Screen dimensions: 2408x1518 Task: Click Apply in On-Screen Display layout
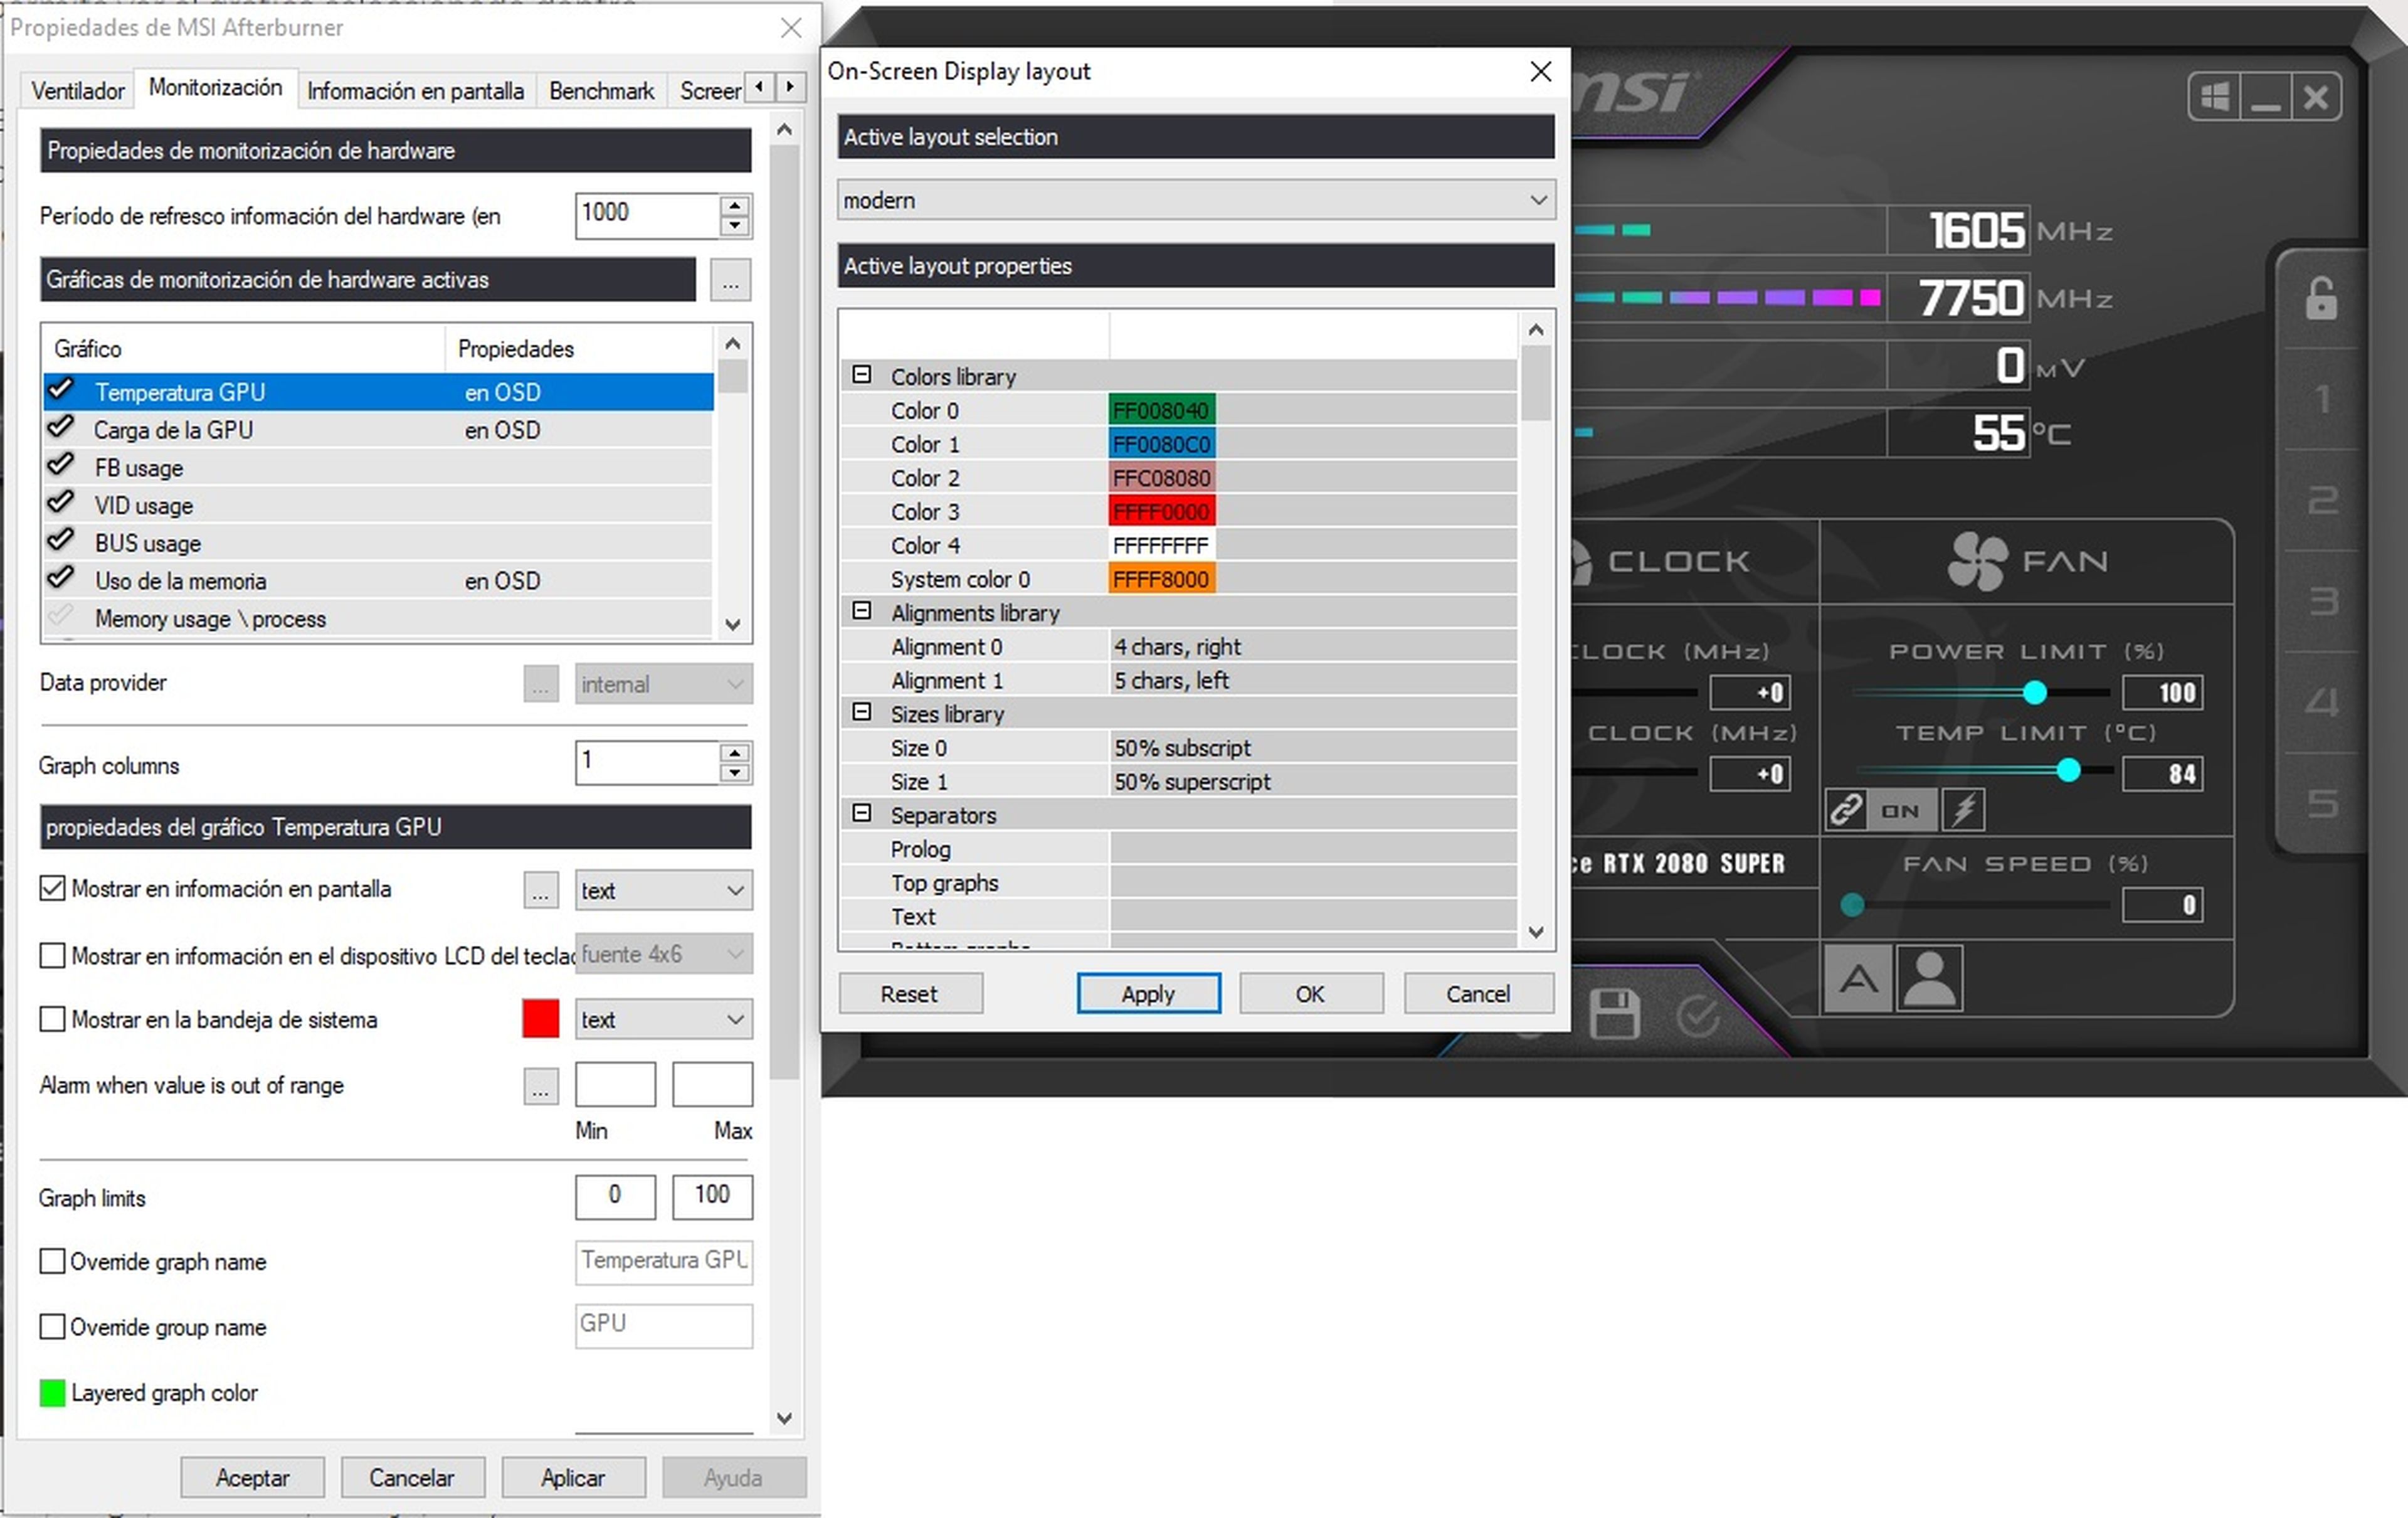[x=1148, y=993]
